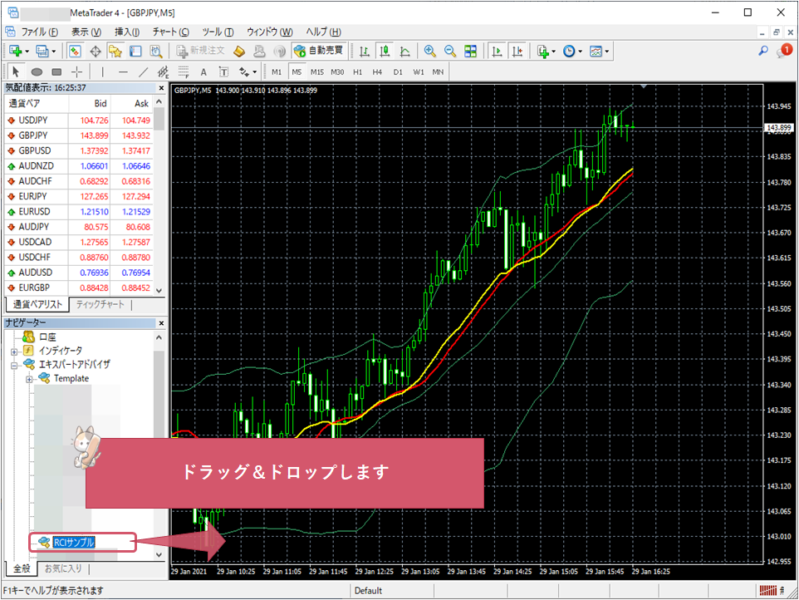Open the ツール menu

coord(218,32)
